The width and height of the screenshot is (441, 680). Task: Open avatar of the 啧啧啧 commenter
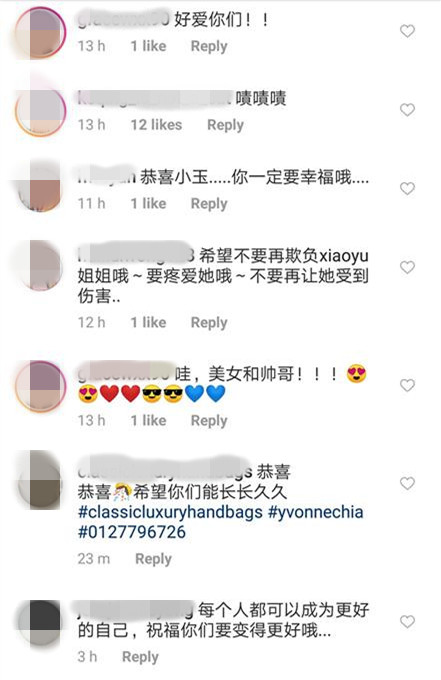tap(40, 110)
